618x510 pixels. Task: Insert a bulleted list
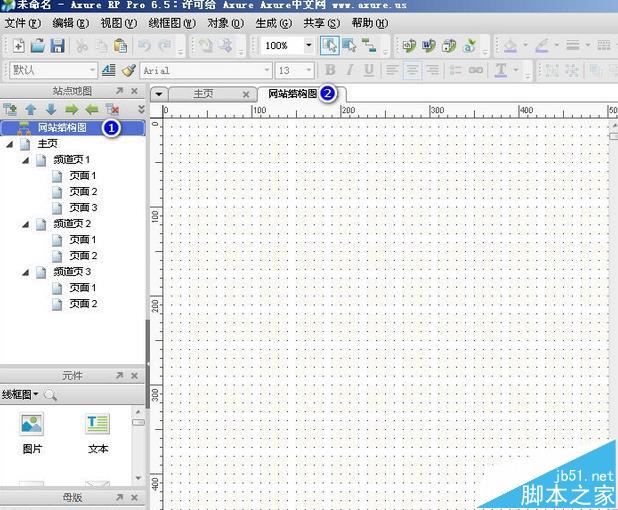[456, 70]
